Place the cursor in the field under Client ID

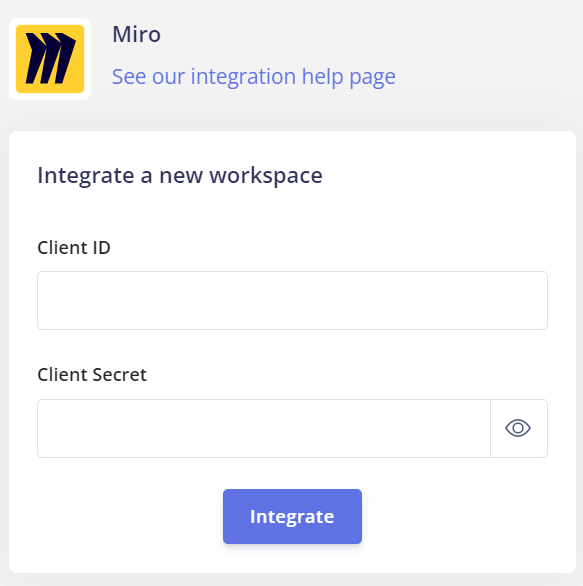pos(292,300)
